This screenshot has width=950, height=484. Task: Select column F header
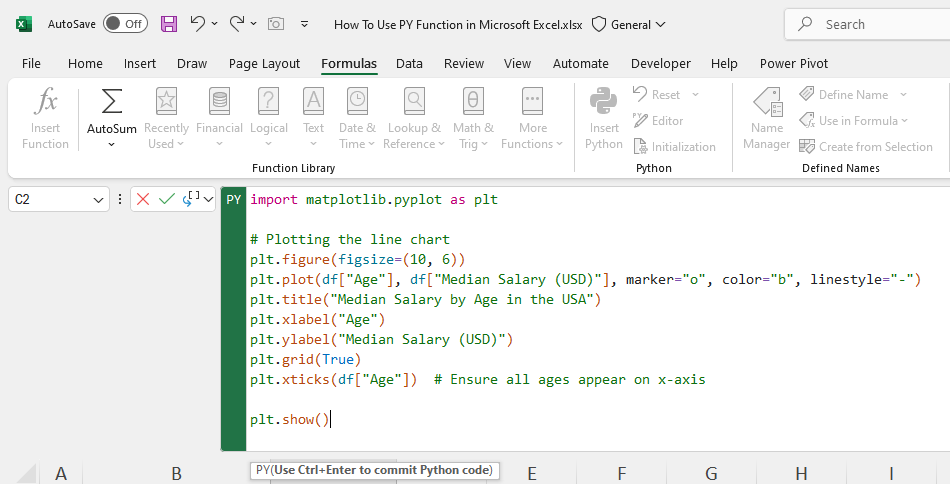point(622,473)
